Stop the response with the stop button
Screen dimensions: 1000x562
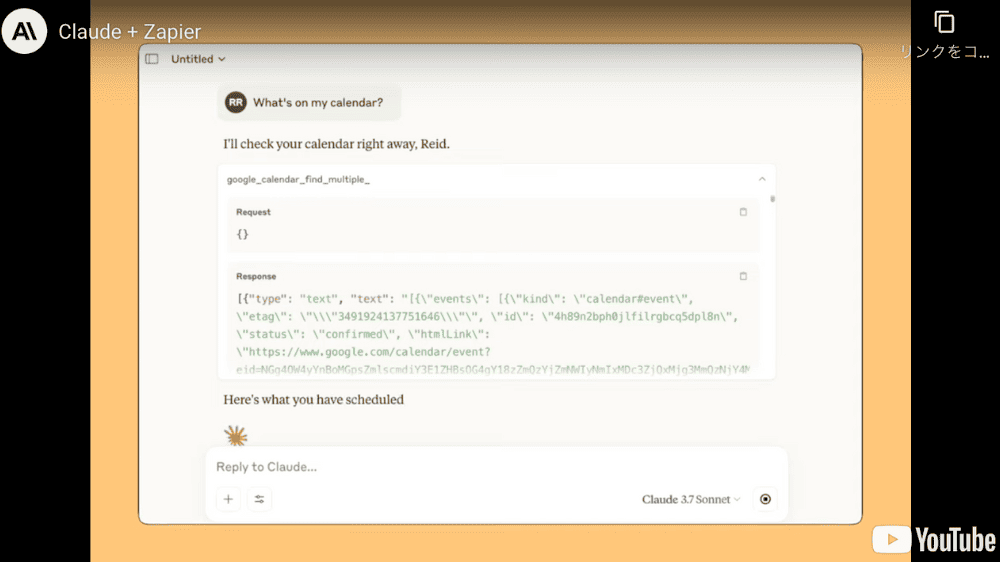click(765, 499)
